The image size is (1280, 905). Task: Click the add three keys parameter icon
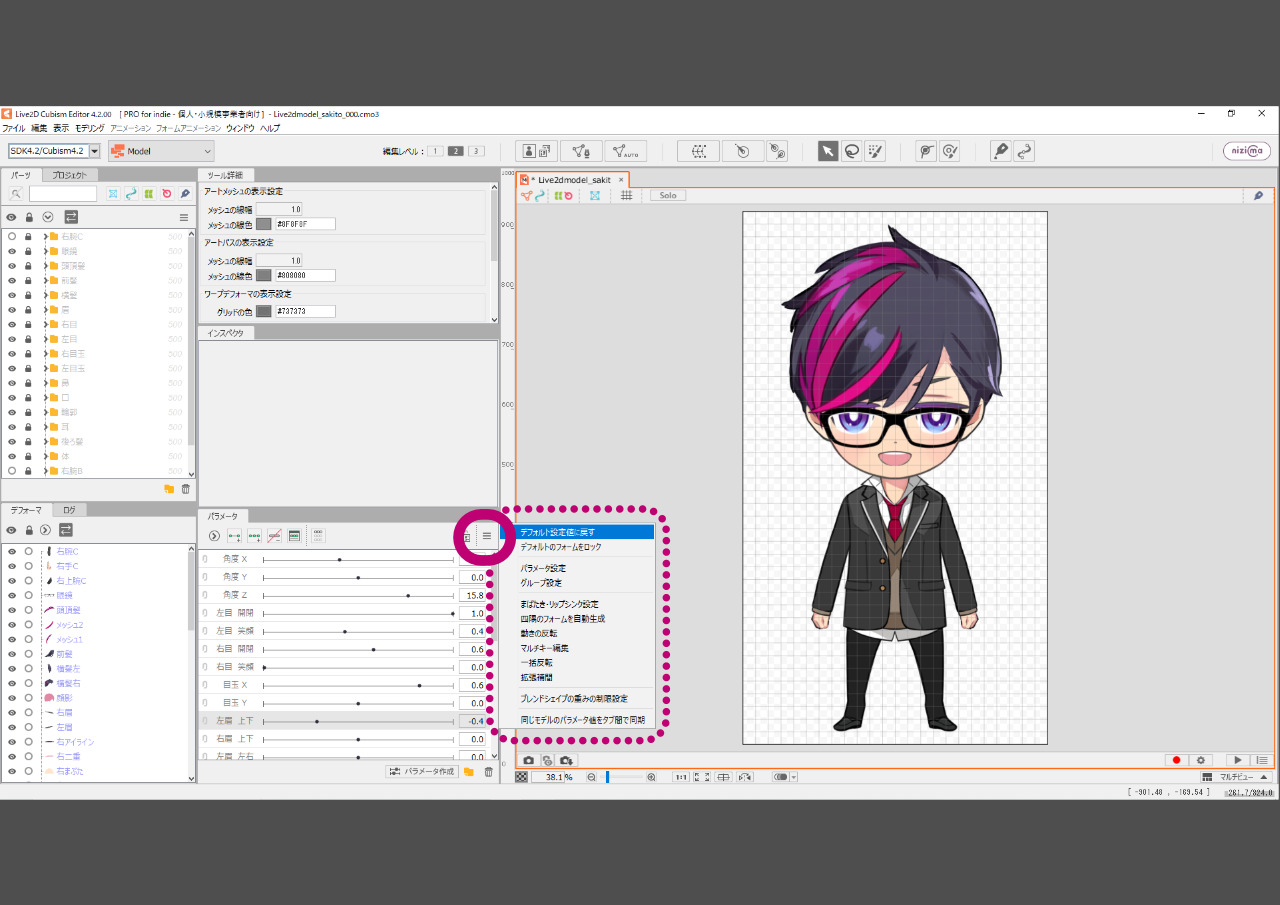click(x=255, y=536)
